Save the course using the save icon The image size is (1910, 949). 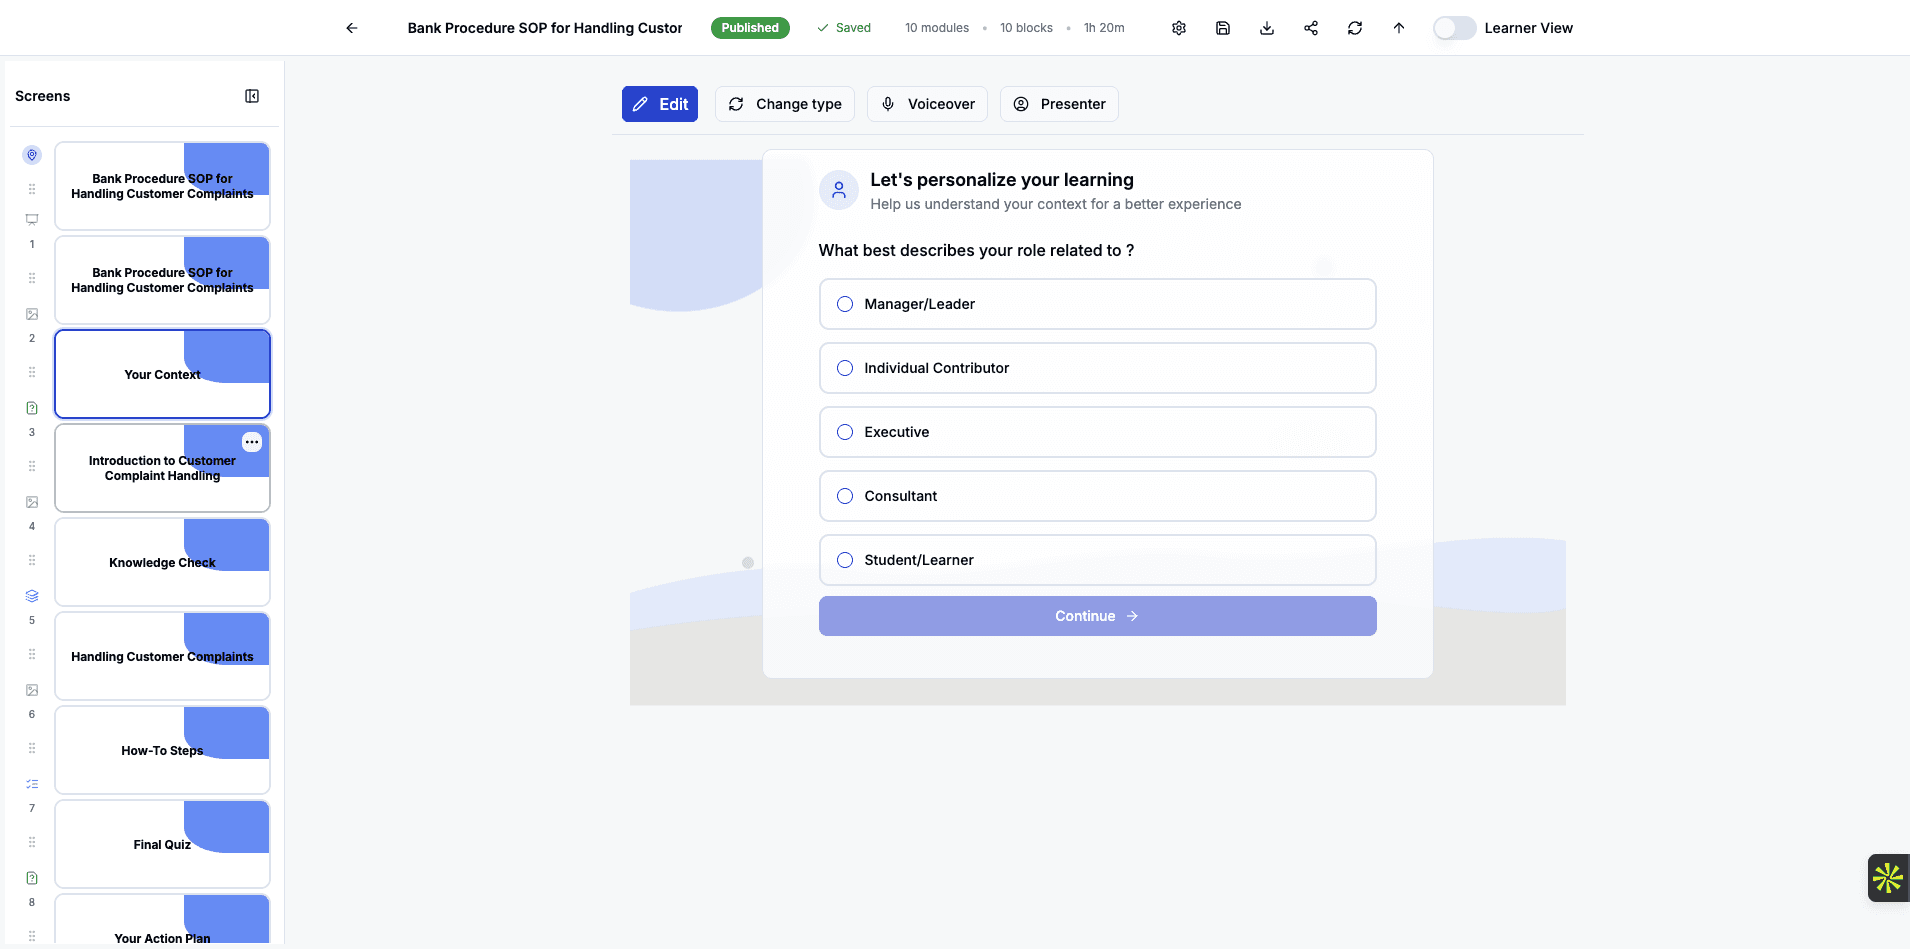pos(1221,27)
